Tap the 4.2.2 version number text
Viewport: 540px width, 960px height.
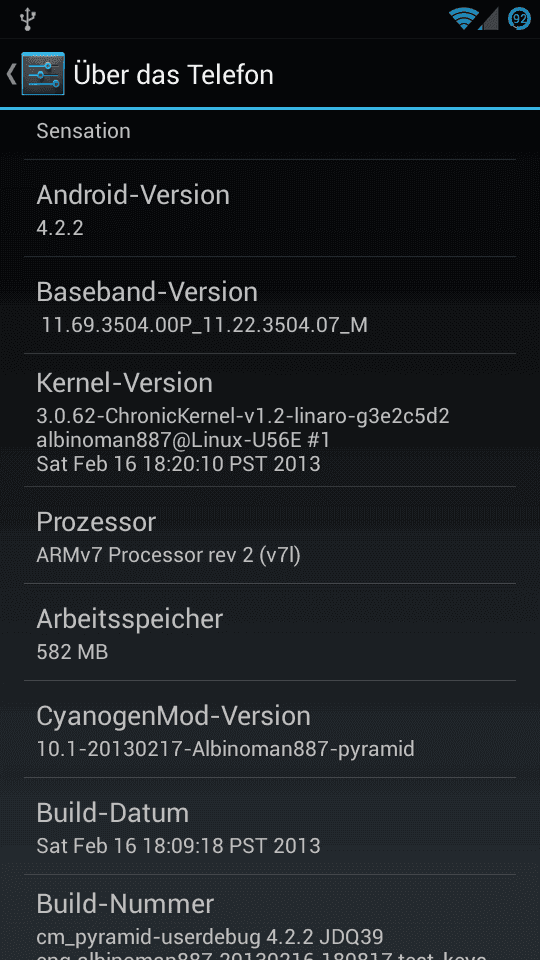(60, 228)
